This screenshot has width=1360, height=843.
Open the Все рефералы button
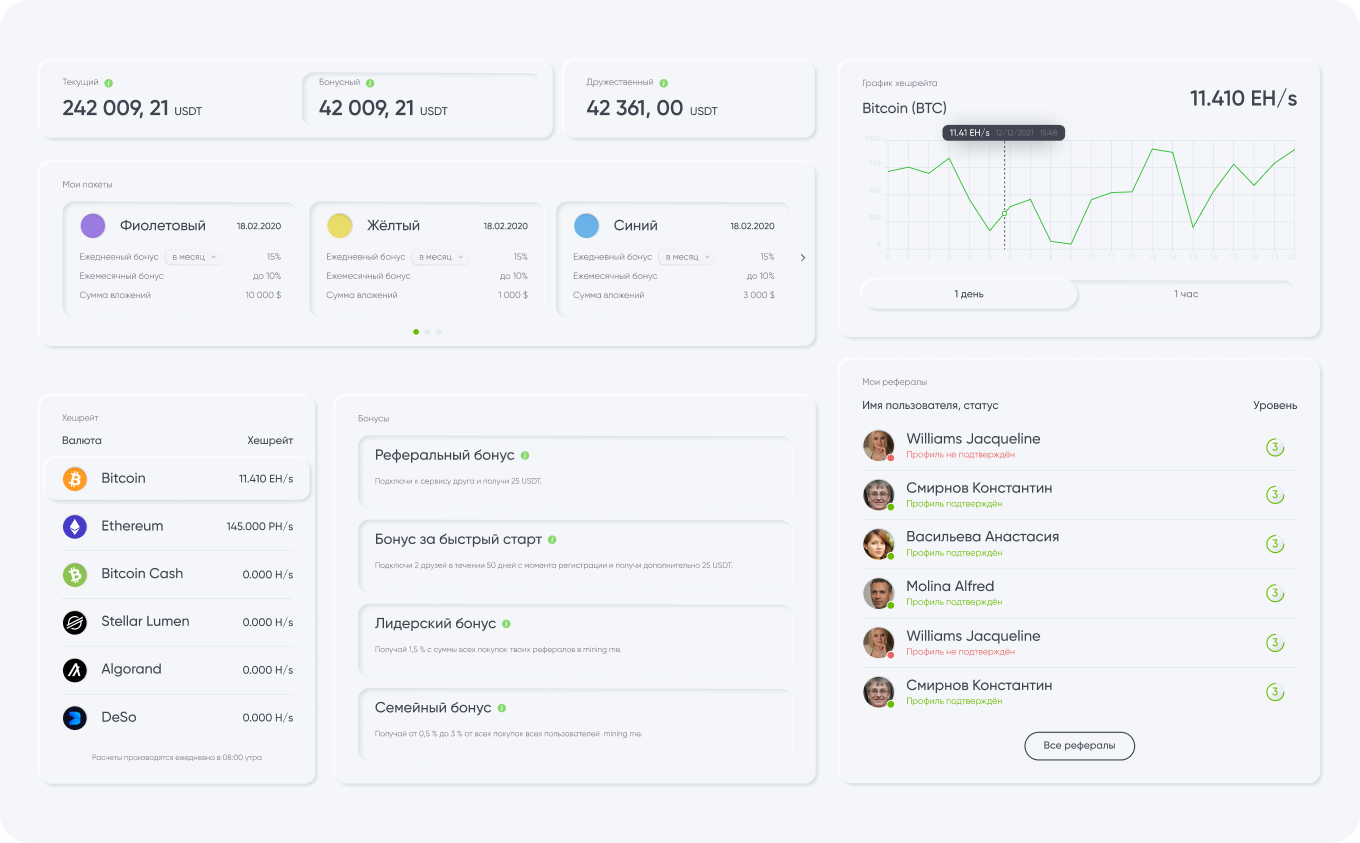[x=1079, y=746]
